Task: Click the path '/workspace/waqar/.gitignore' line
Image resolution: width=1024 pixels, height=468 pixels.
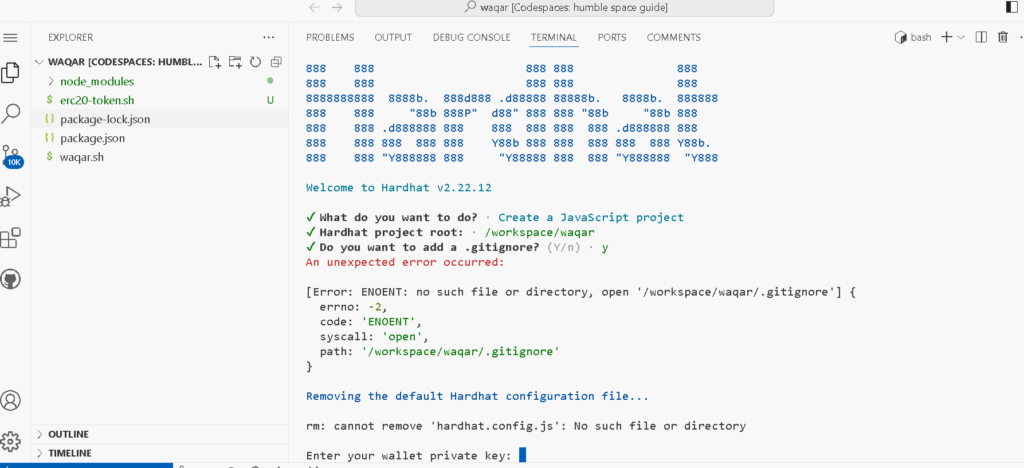Action: coord(440,352)
